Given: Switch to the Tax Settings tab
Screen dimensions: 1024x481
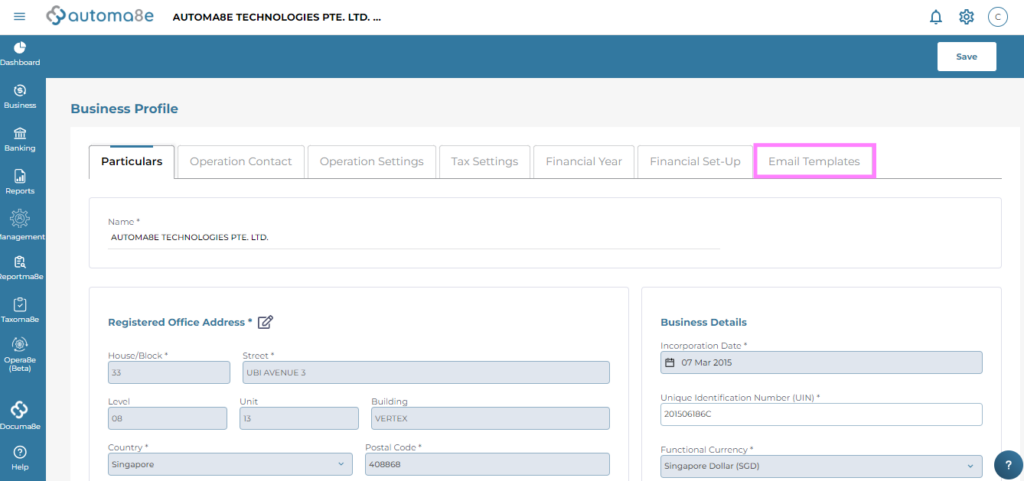Looking at the screenshot, I should pos(485,161).
